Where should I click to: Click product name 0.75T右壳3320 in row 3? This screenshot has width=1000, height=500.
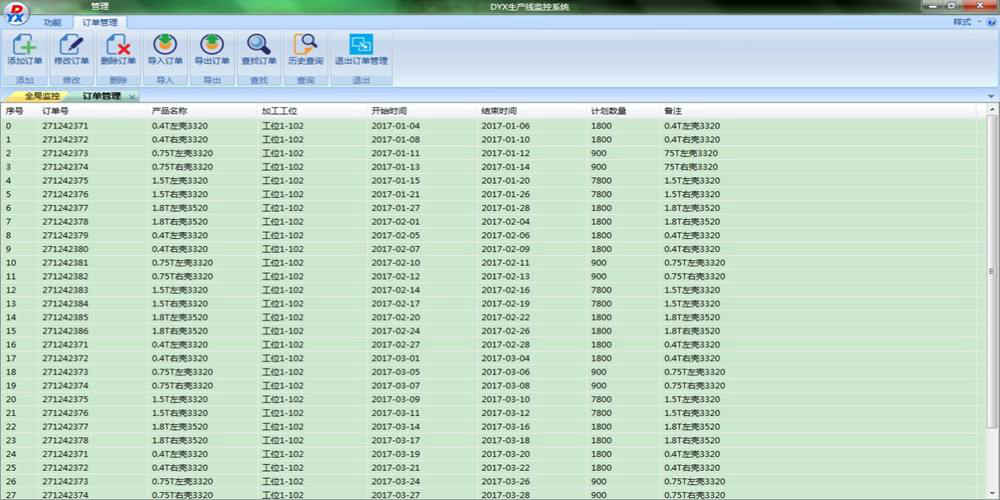coord(182,167)
